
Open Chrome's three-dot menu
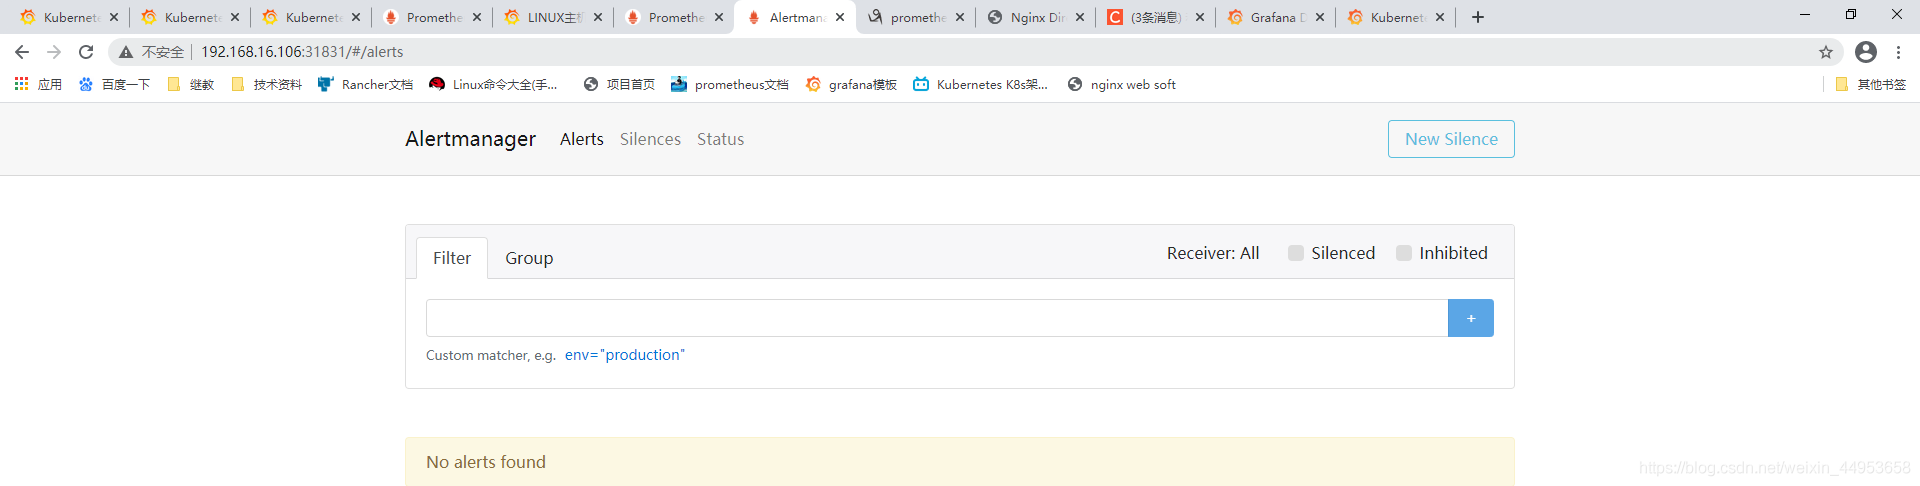click(x=1898, y=52)
